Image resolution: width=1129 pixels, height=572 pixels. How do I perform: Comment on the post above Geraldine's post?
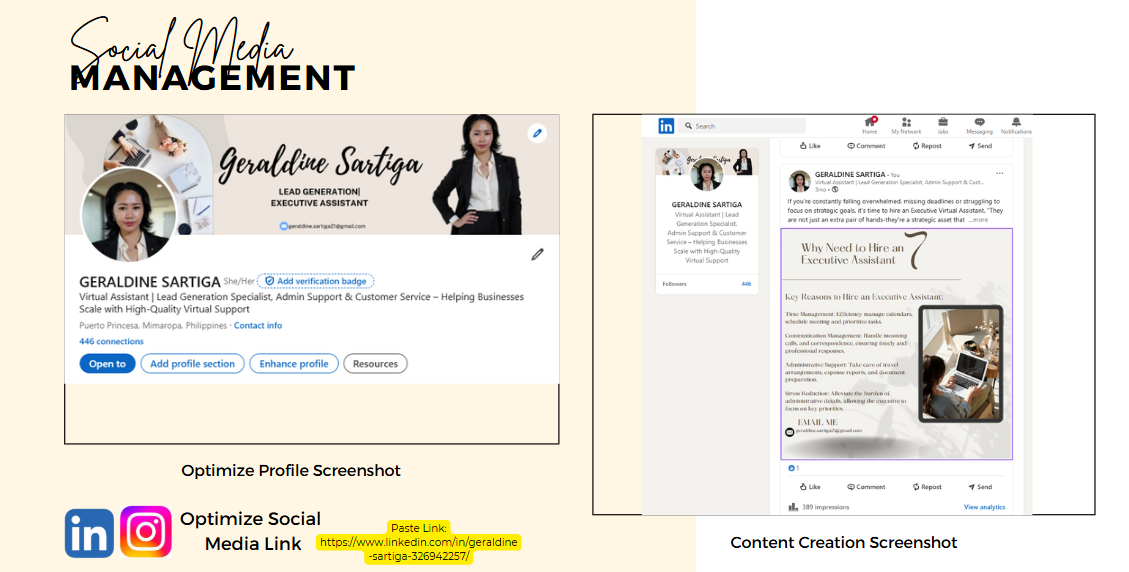[x=866, y=146]
